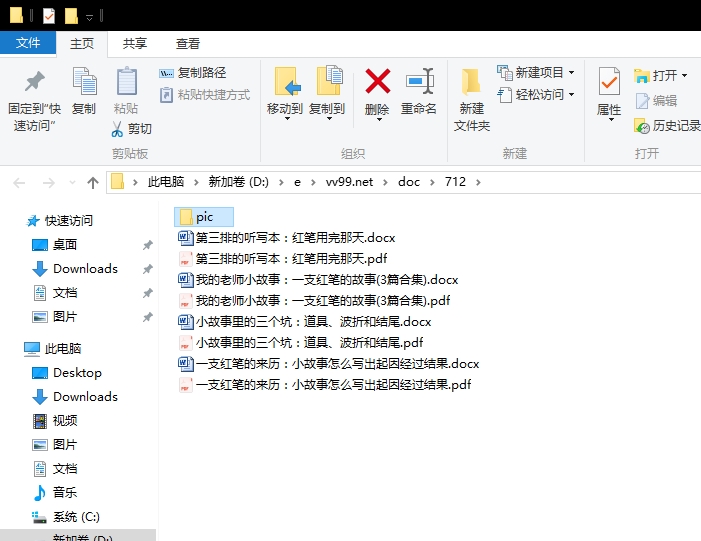Select 我的老师小故事 (3篇合集).pdf file

click(x=314, y=300)
